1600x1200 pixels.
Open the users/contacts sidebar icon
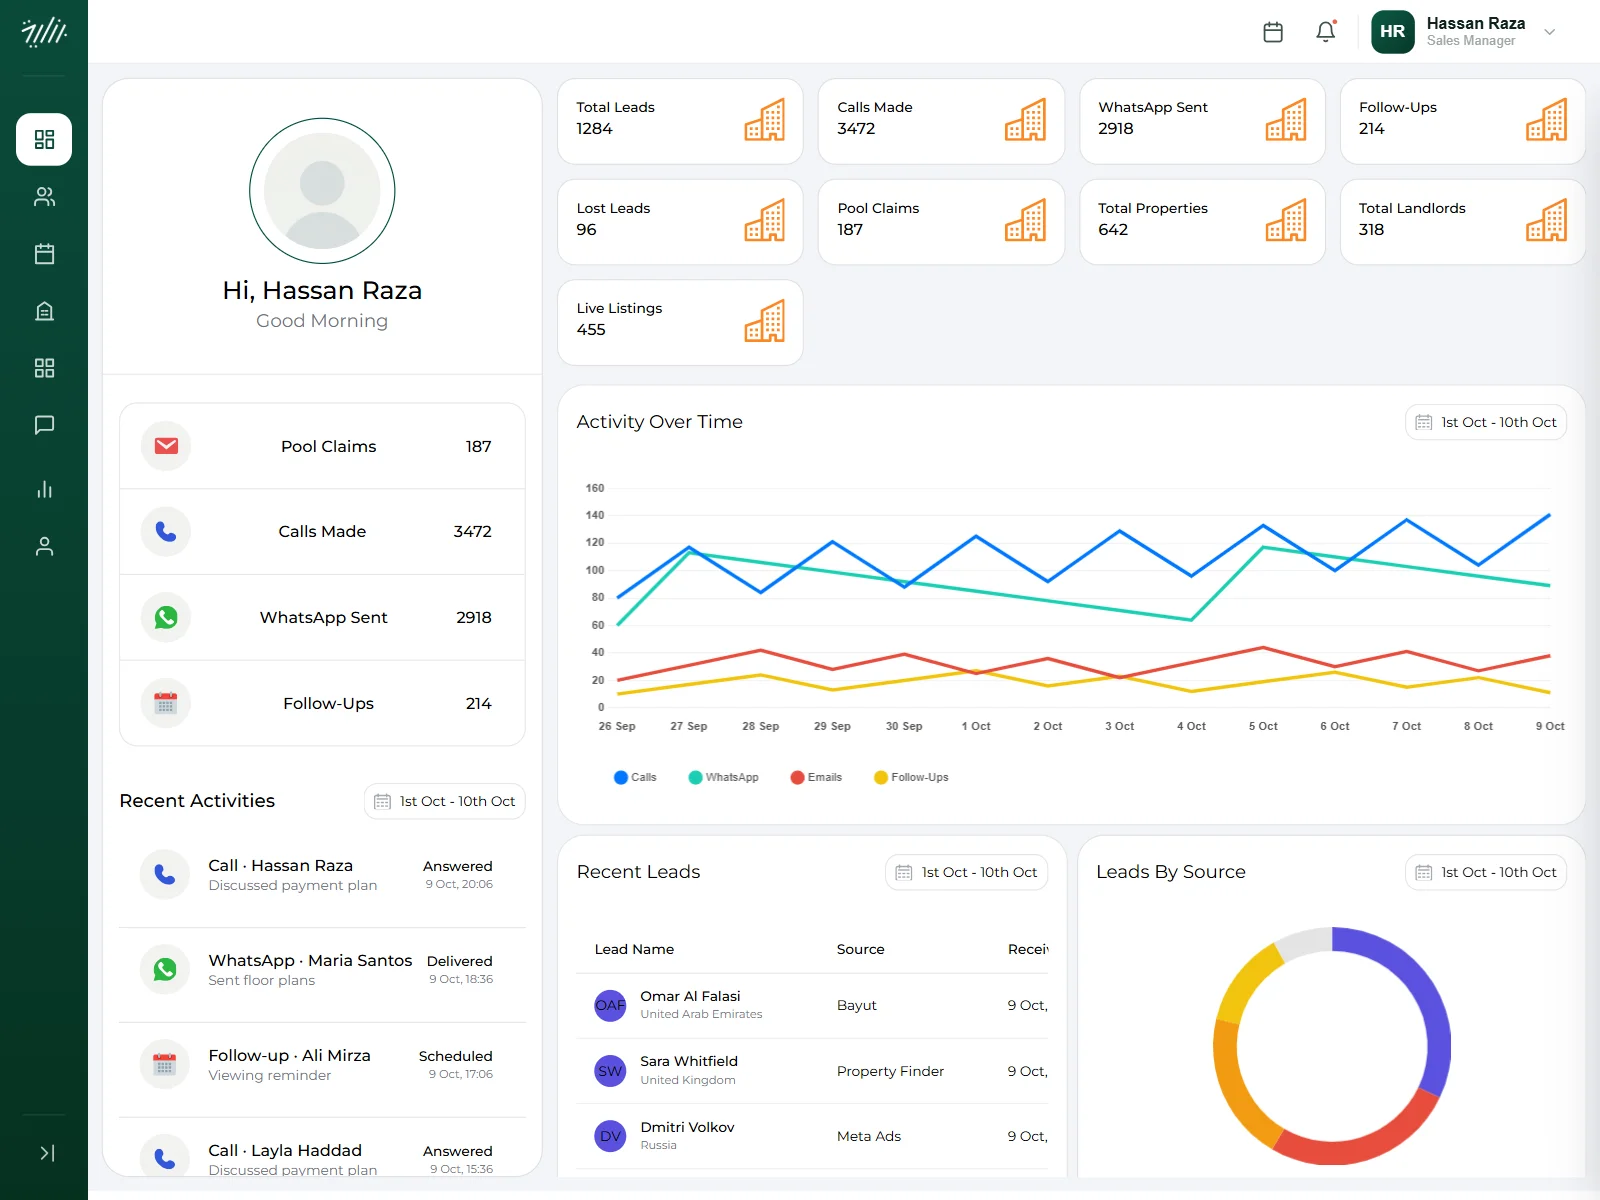pyautogui.click(x=44, y=197)
